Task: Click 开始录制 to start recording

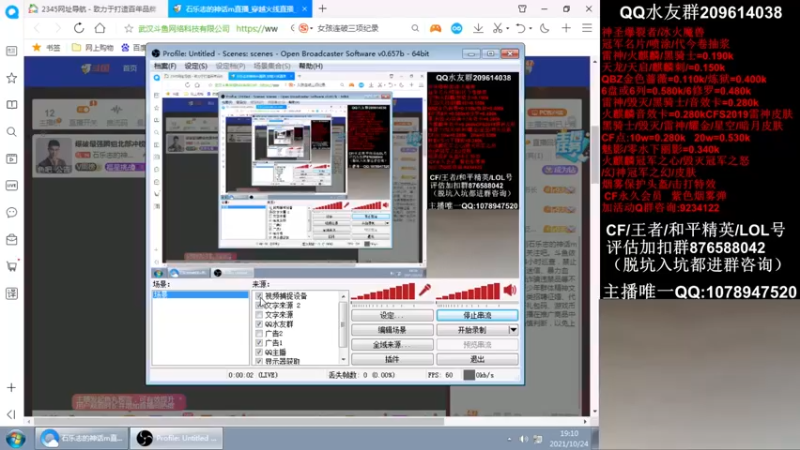Action: 472,330
